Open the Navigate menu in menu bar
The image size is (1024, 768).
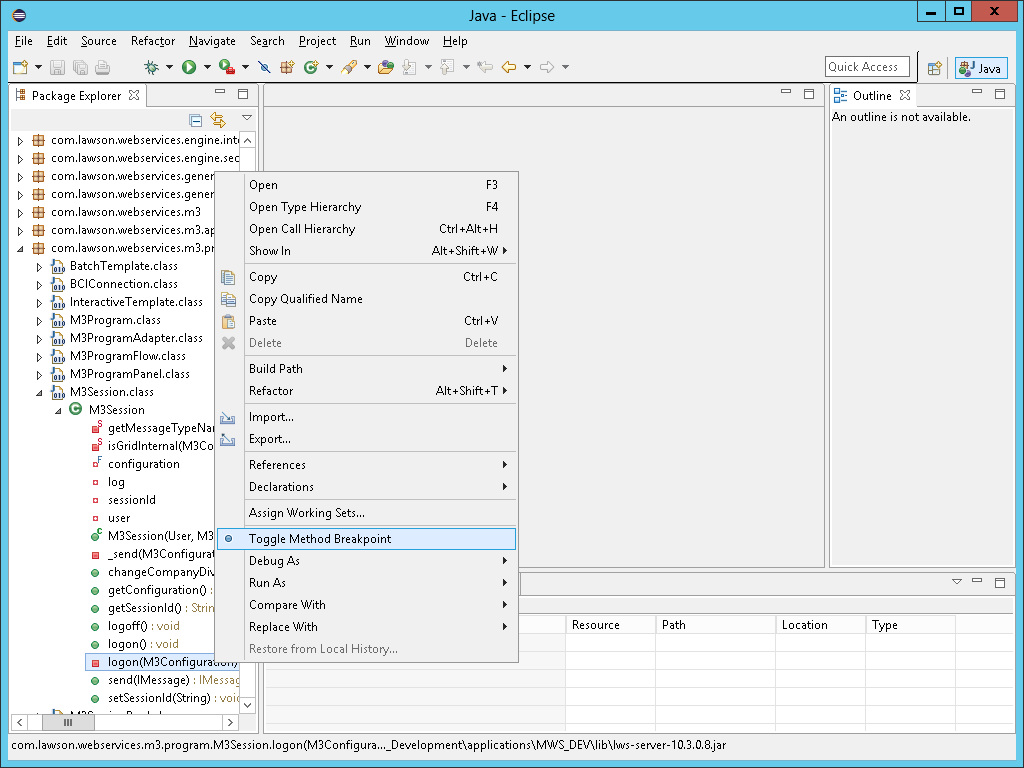coord(212,41)
